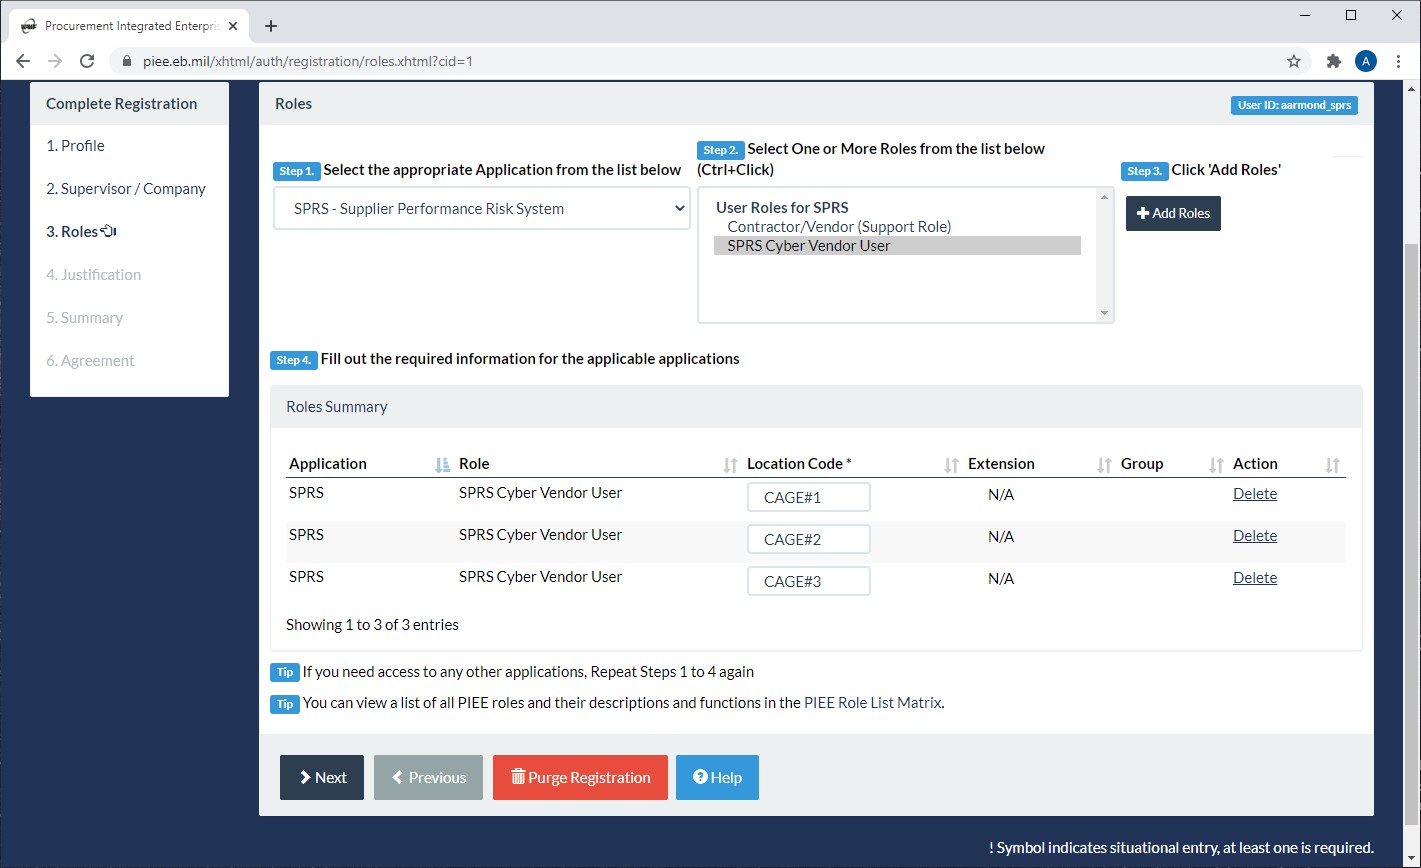Sort the Extension column using its sort icon
1421x868 pixels.
point(1104,464)
